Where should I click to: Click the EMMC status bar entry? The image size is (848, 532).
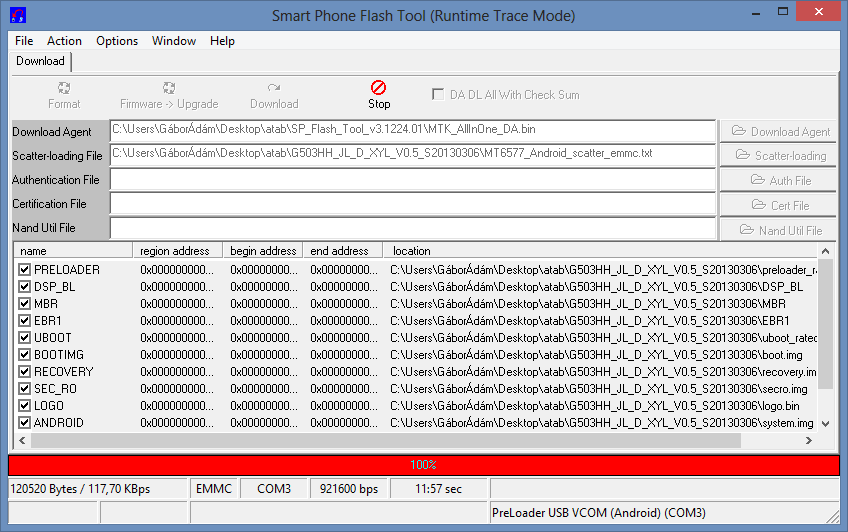tap(214, 489)
